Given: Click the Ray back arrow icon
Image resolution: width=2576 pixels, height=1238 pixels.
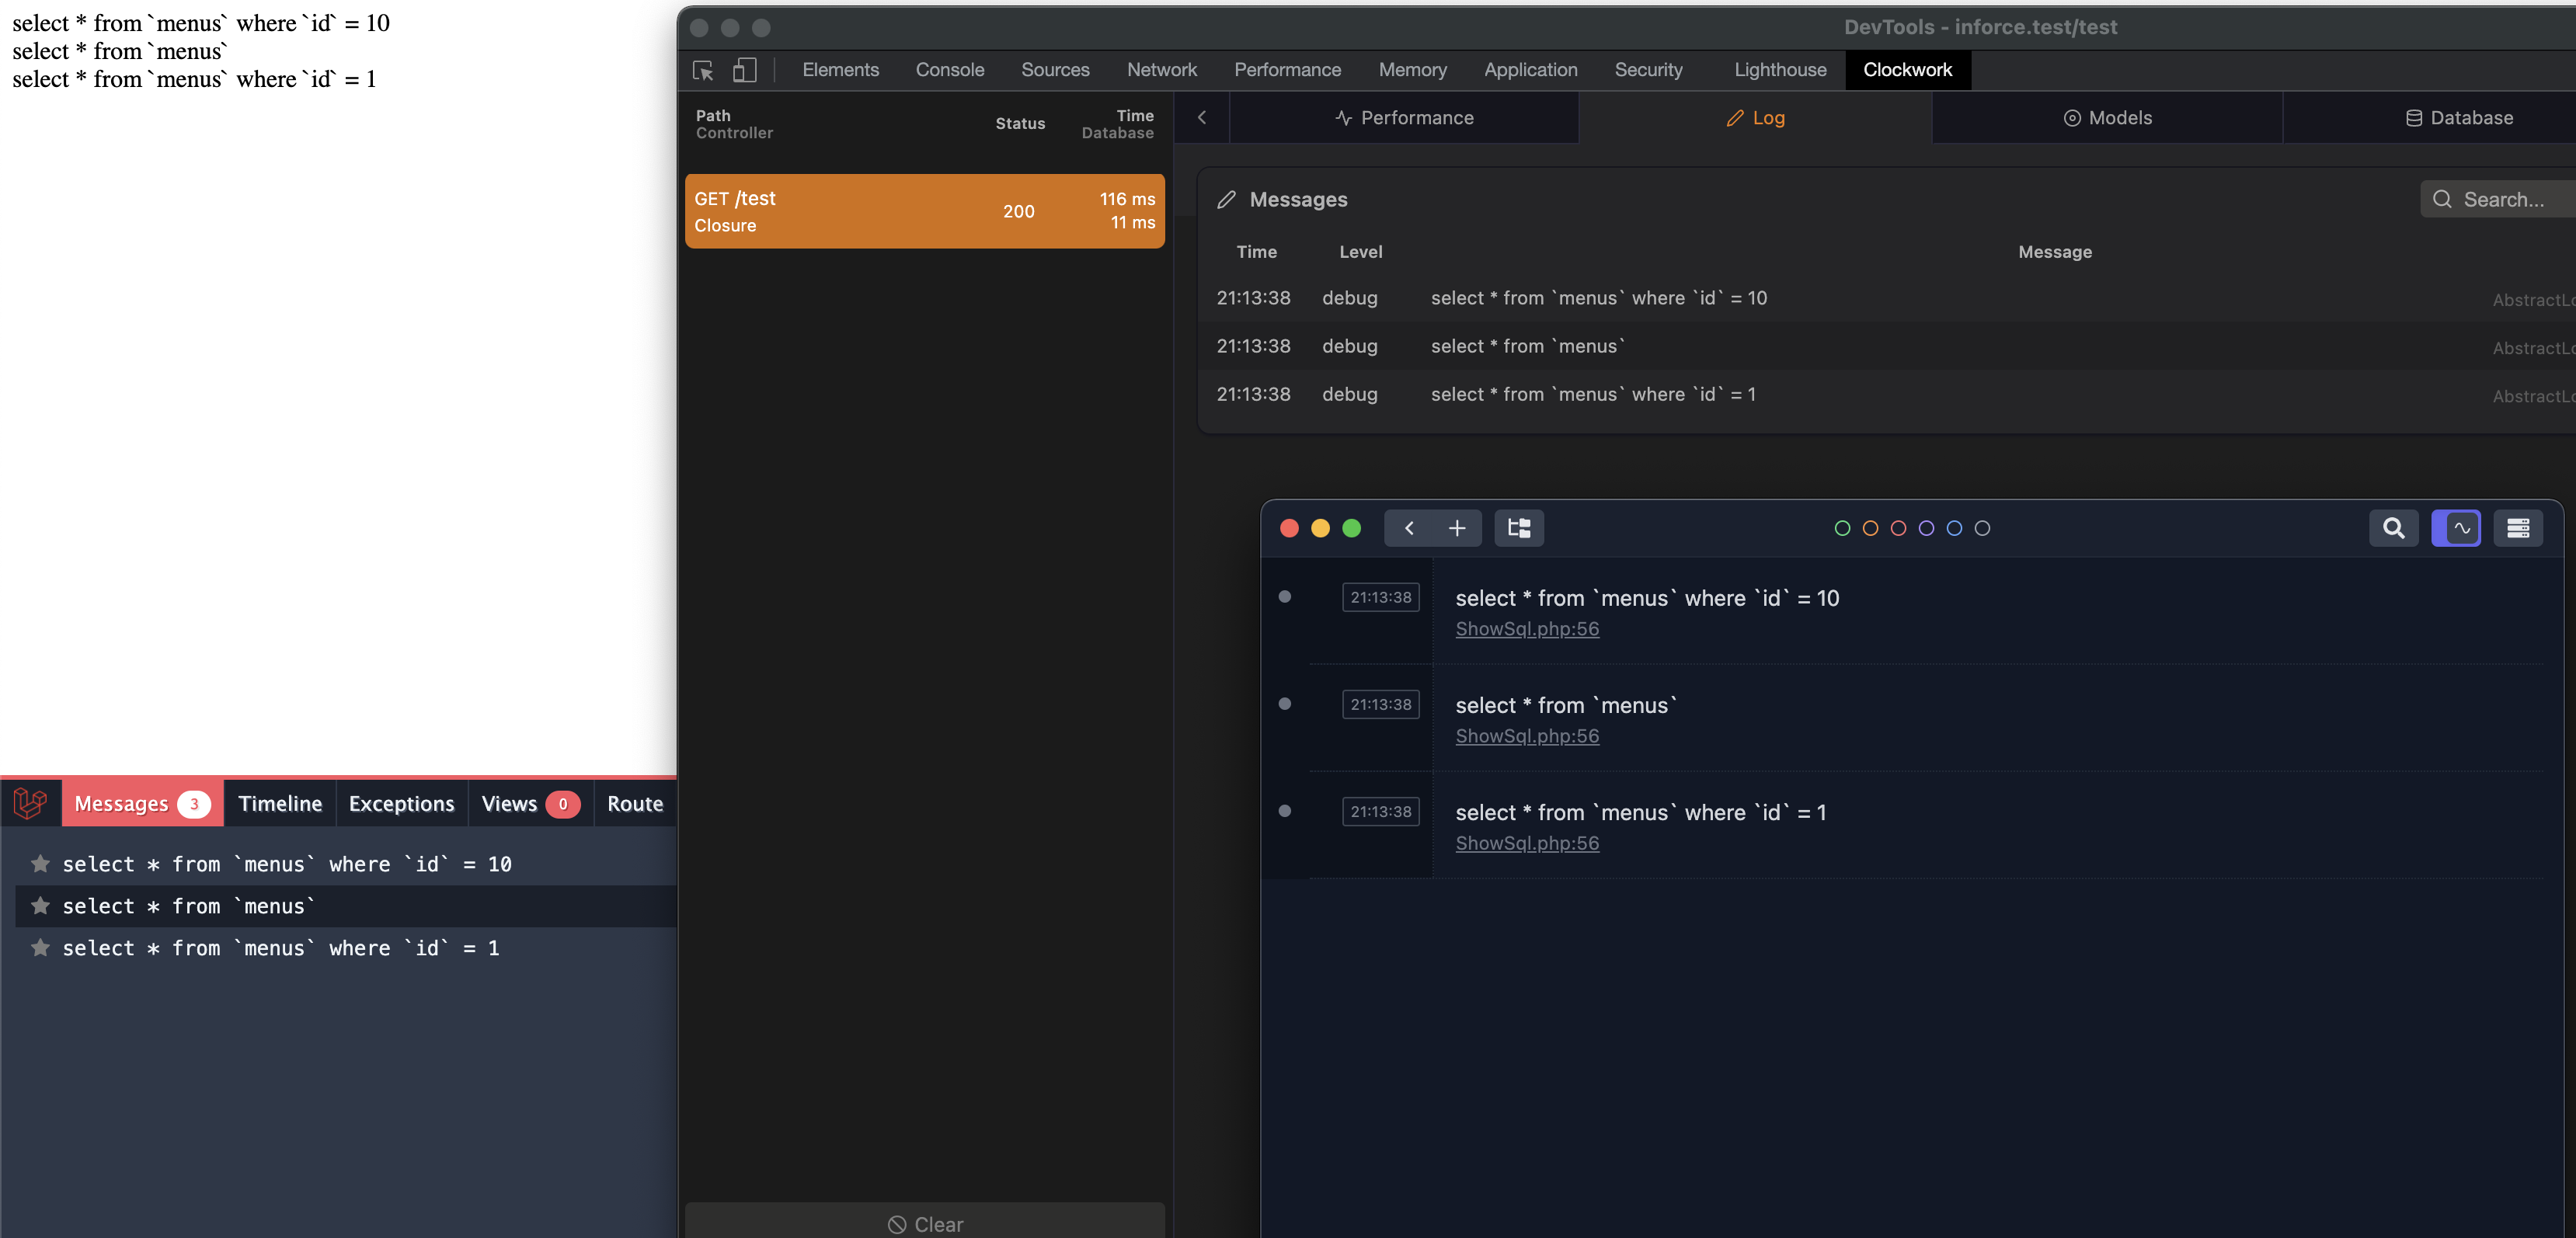Looking at the screenshot, I should [x=1409, y=528].
